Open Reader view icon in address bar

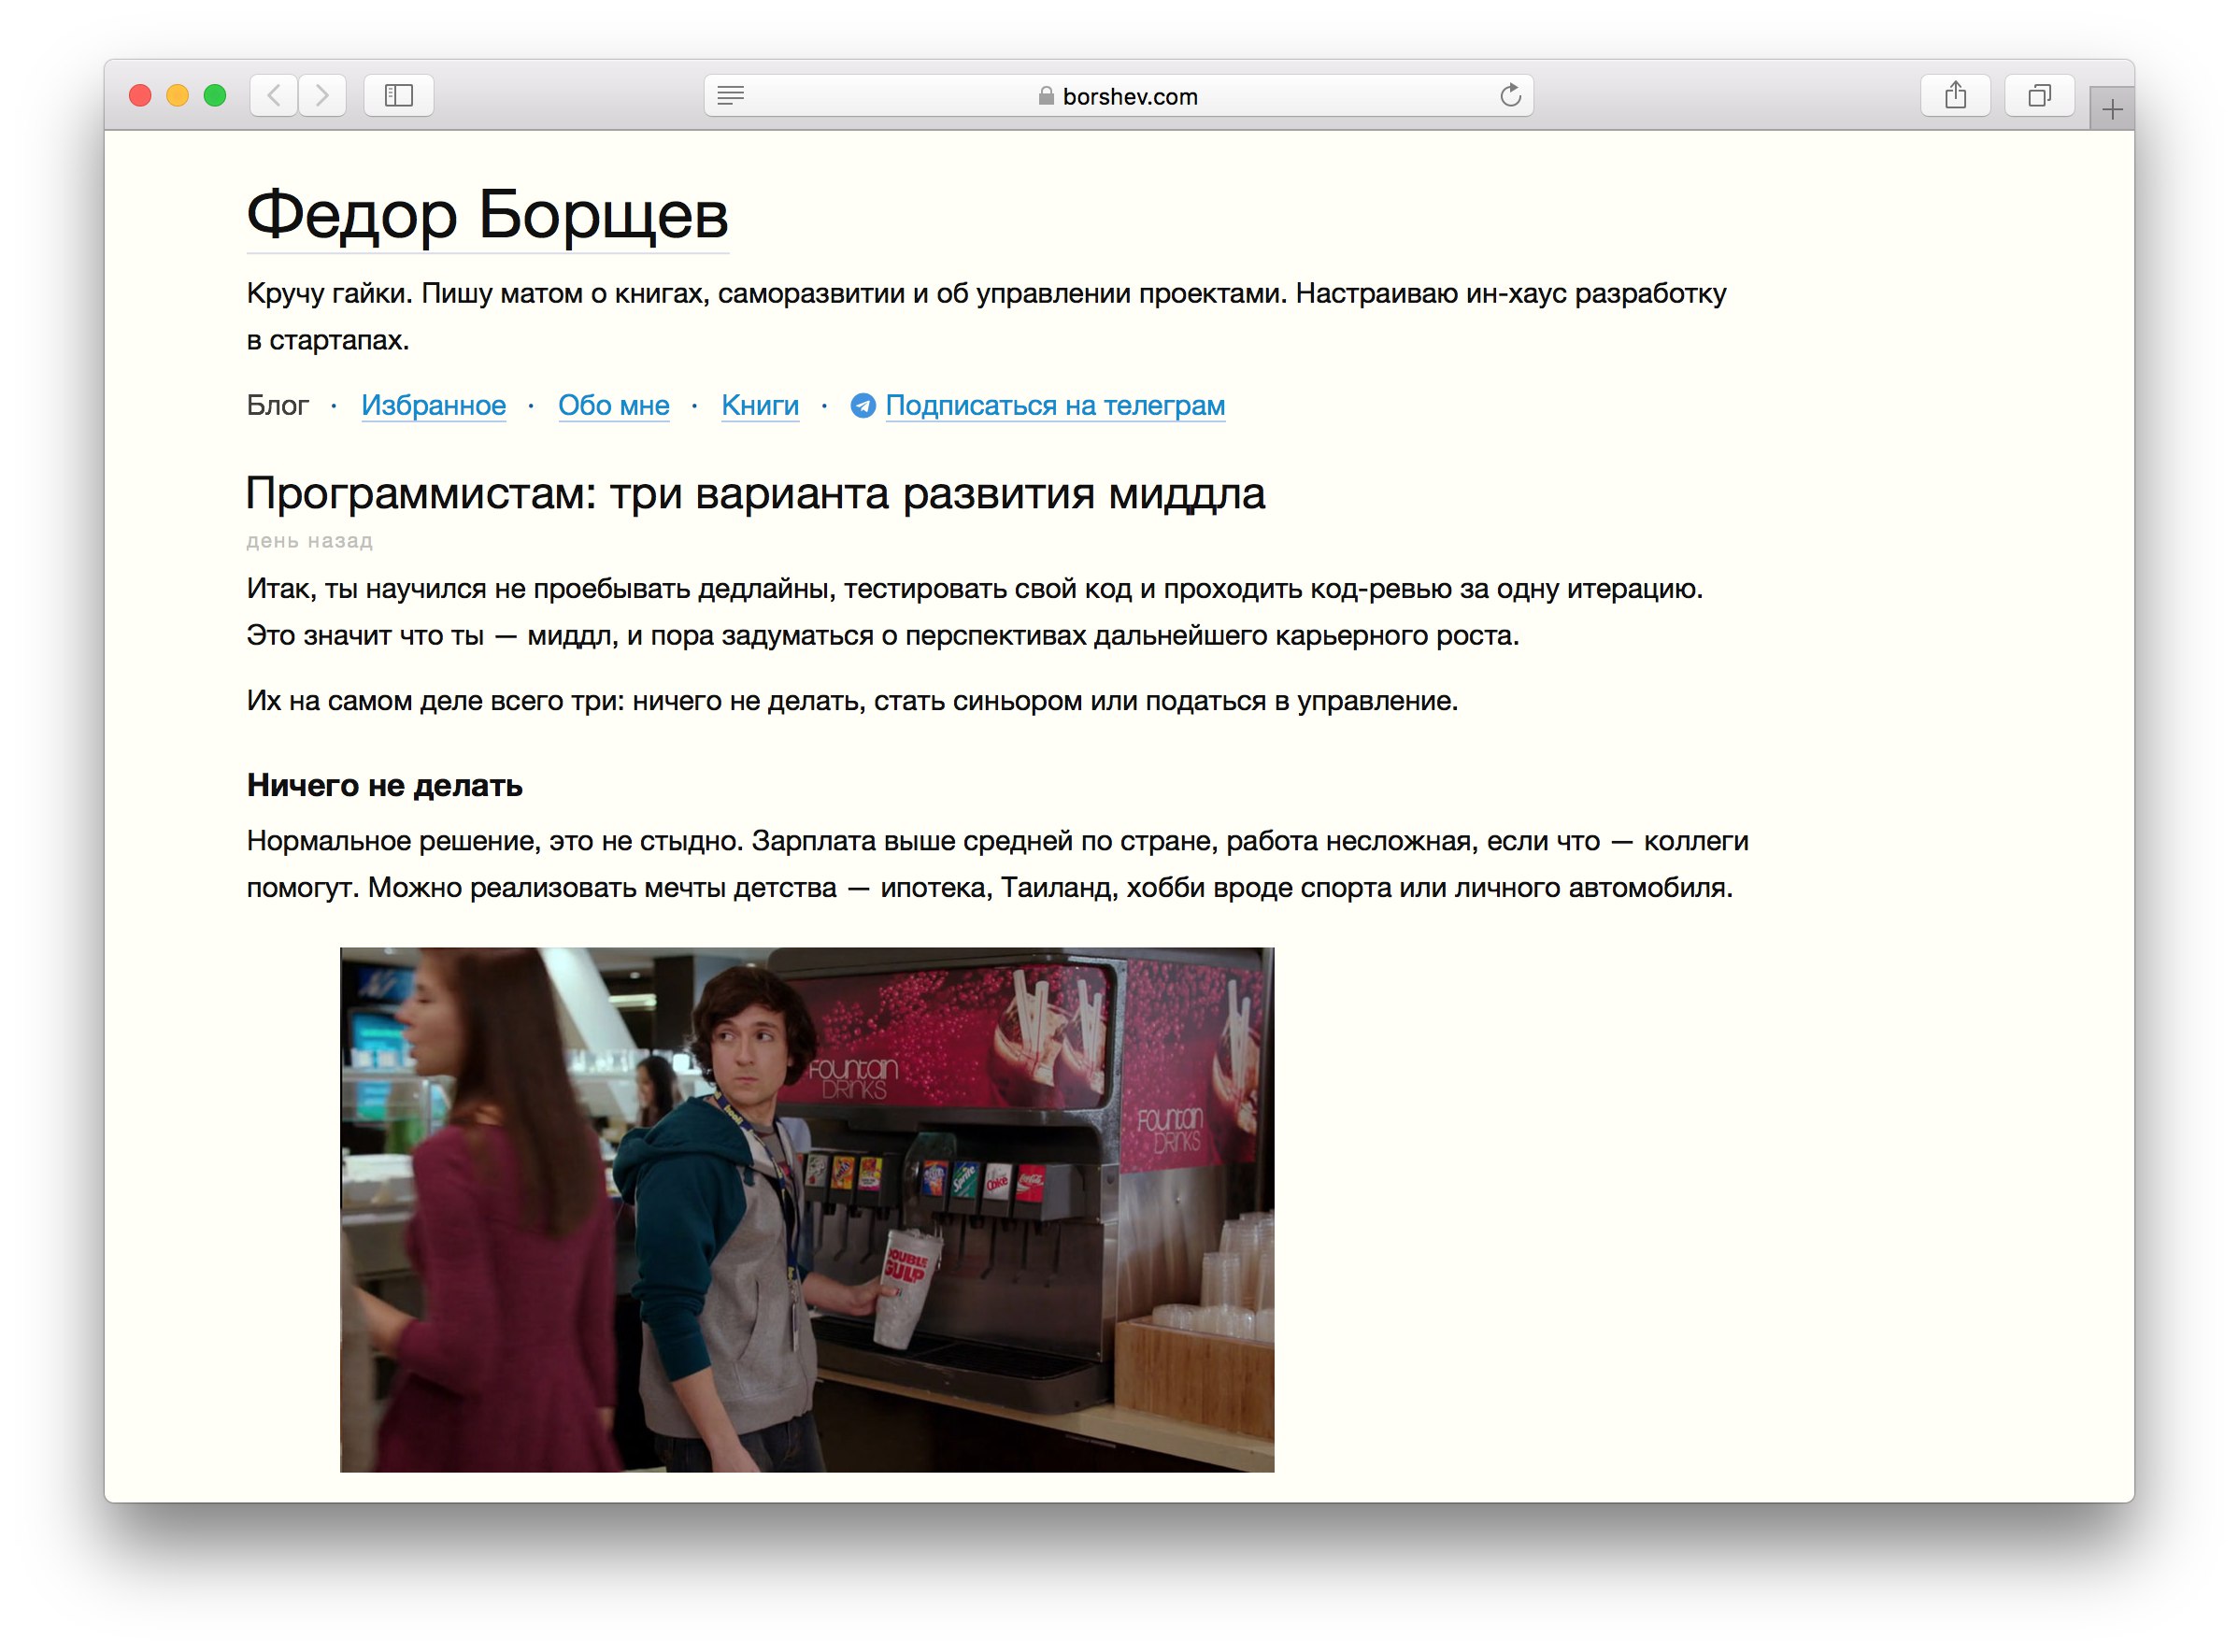[x=731, y=96]
